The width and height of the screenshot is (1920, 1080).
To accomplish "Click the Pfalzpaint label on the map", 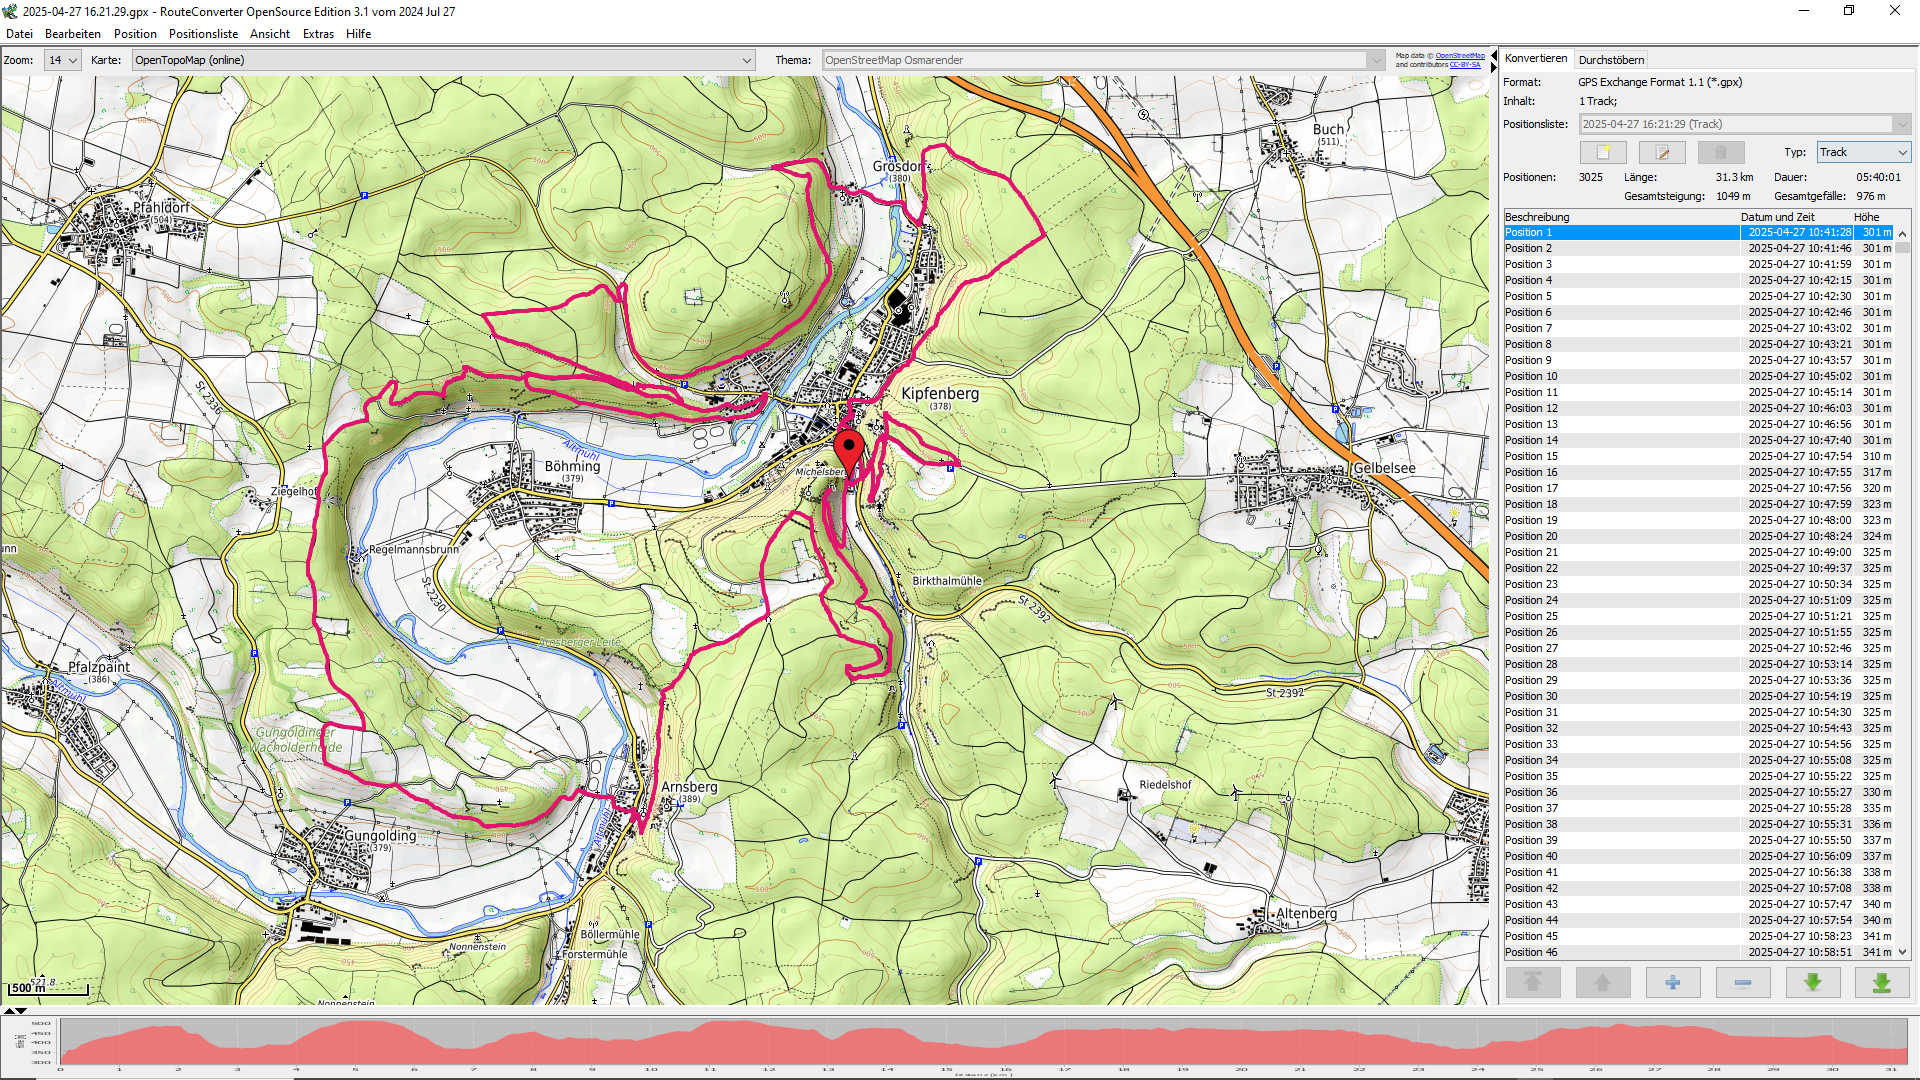I will (99, 667).
